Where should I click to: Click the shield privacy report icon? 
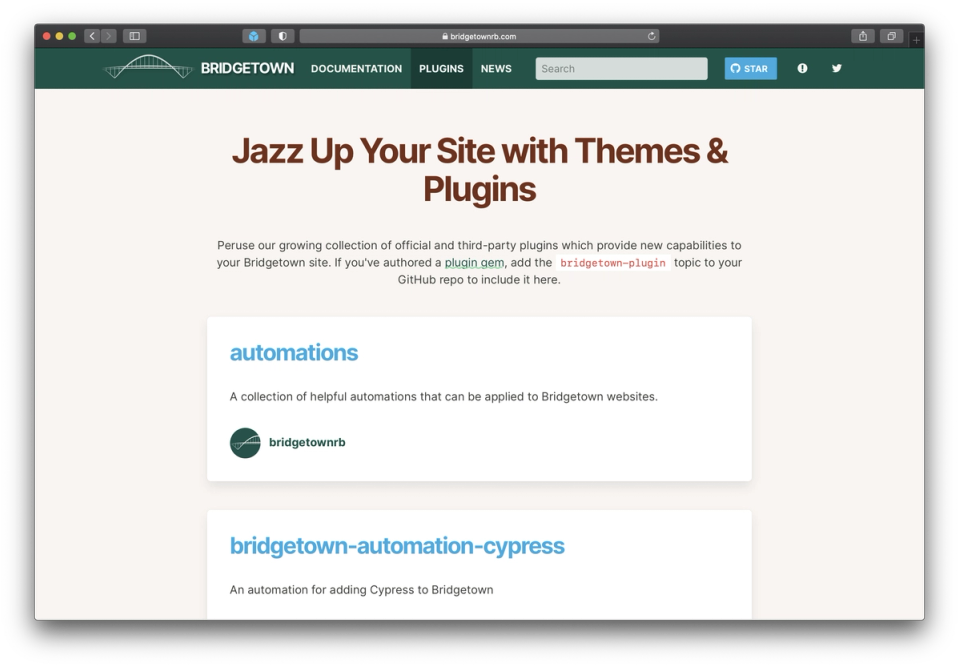pos(282,36)
